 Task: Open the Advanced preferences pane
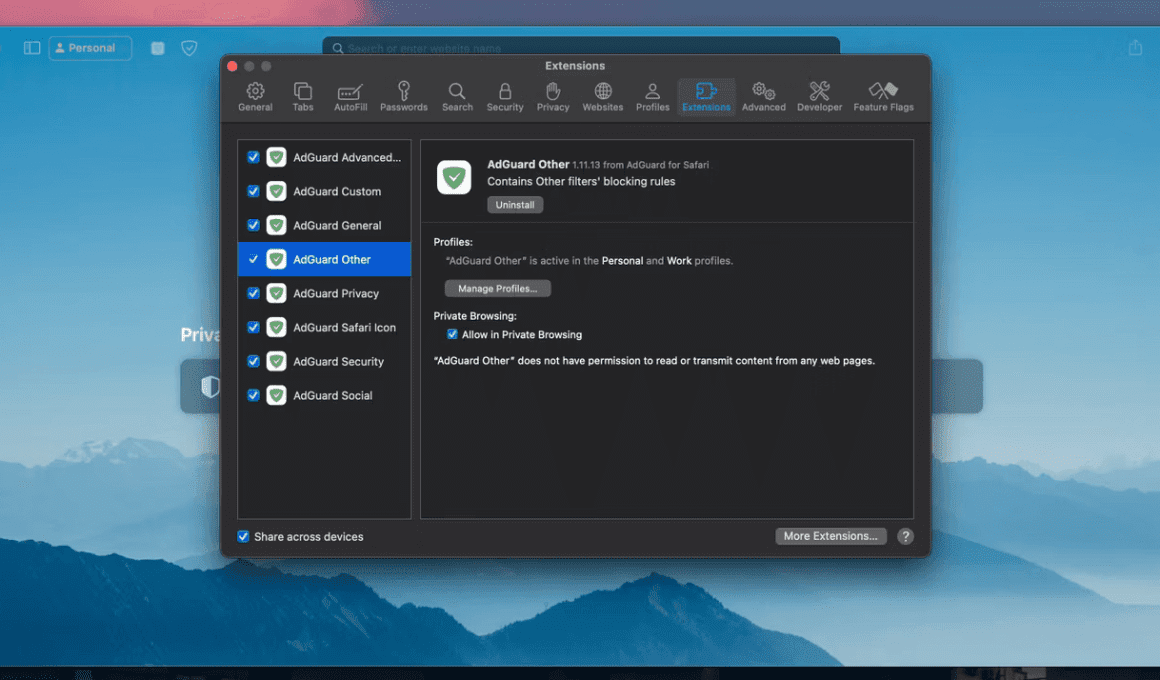[763, 97]
